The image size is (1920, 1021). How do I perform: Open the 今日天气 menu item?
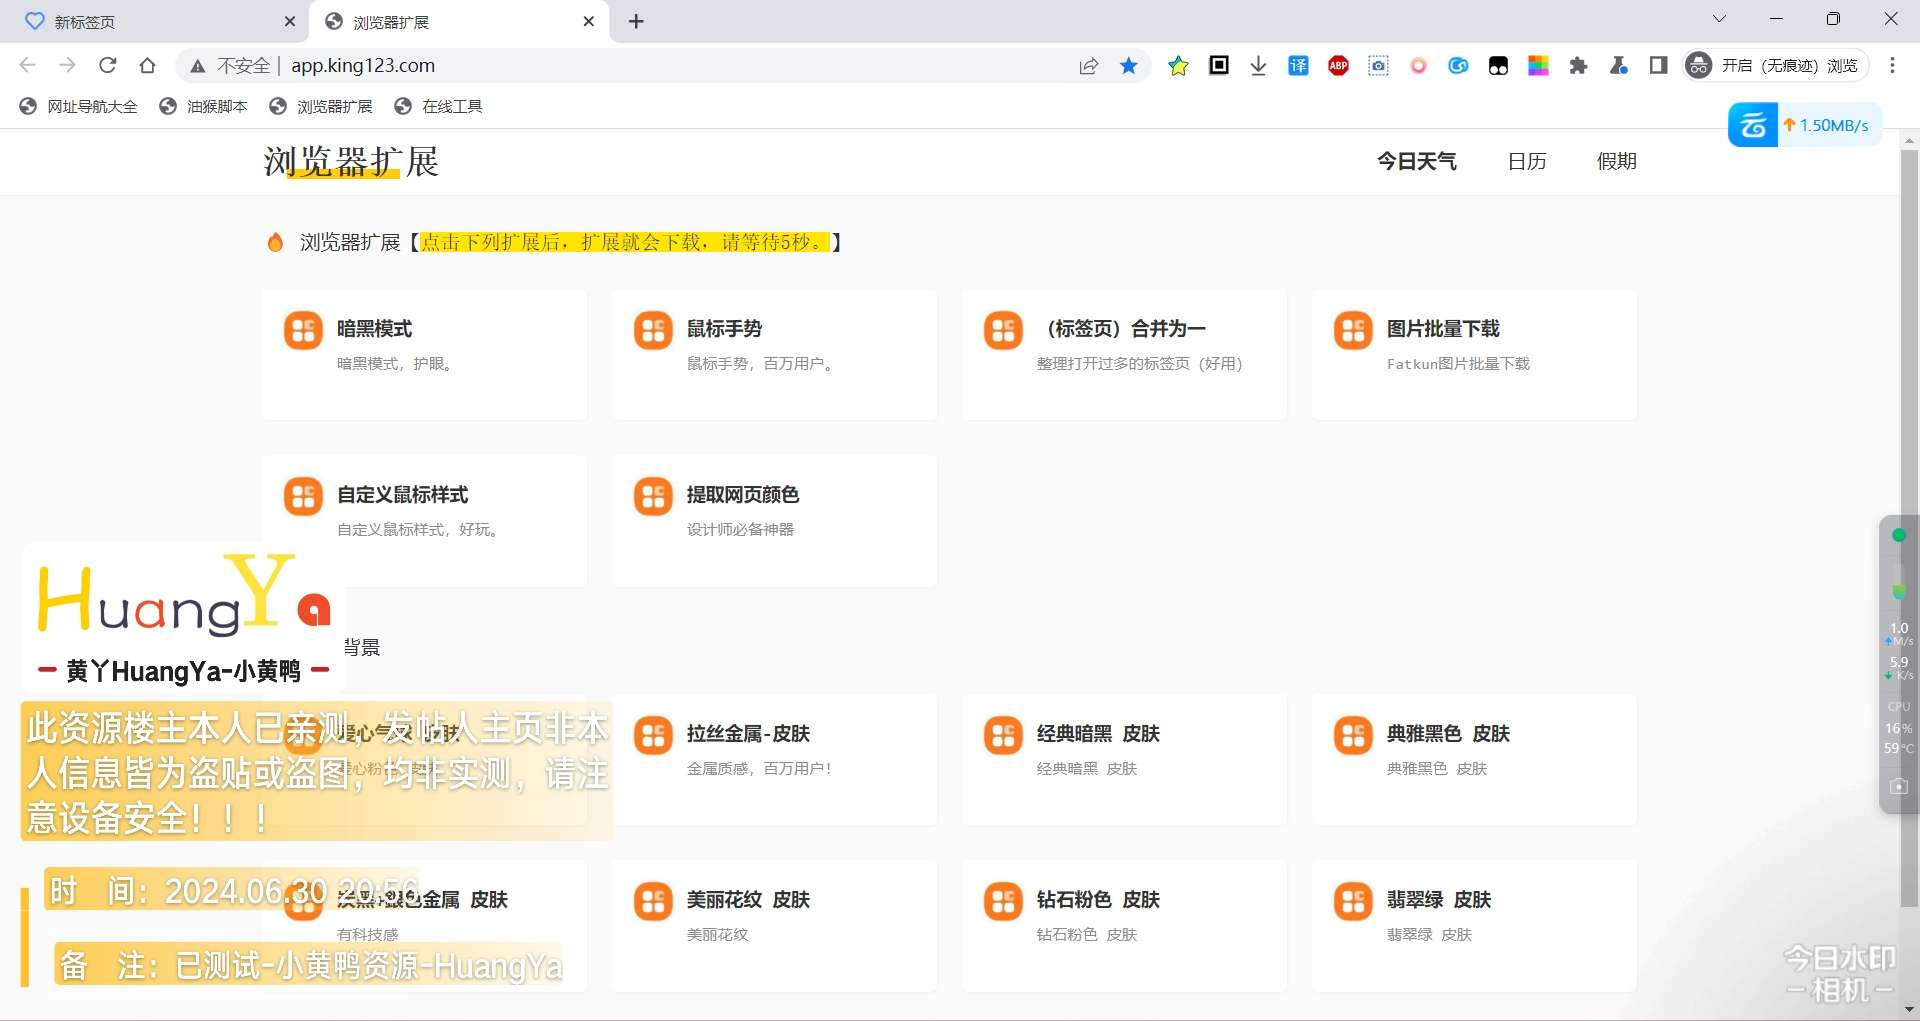1416,161
